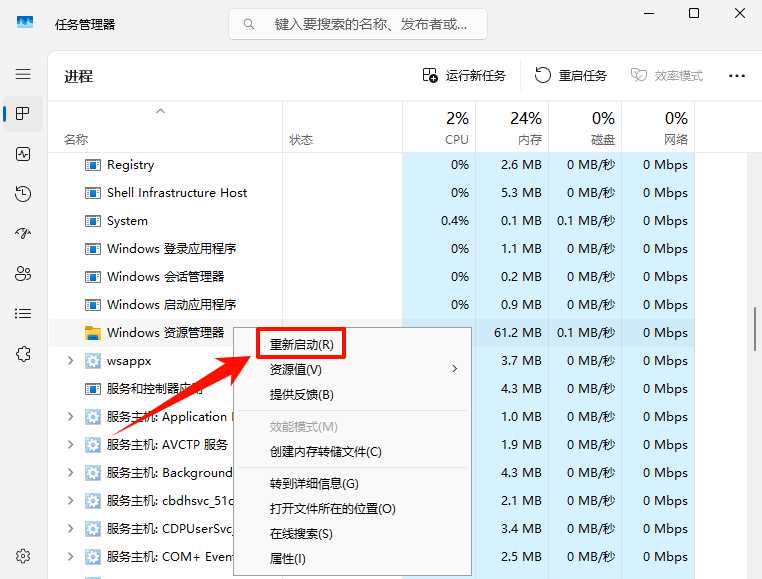This screenshot has height=579, width=762.
Task: Sort by the 网络 network column header
Action: (658, 127)
